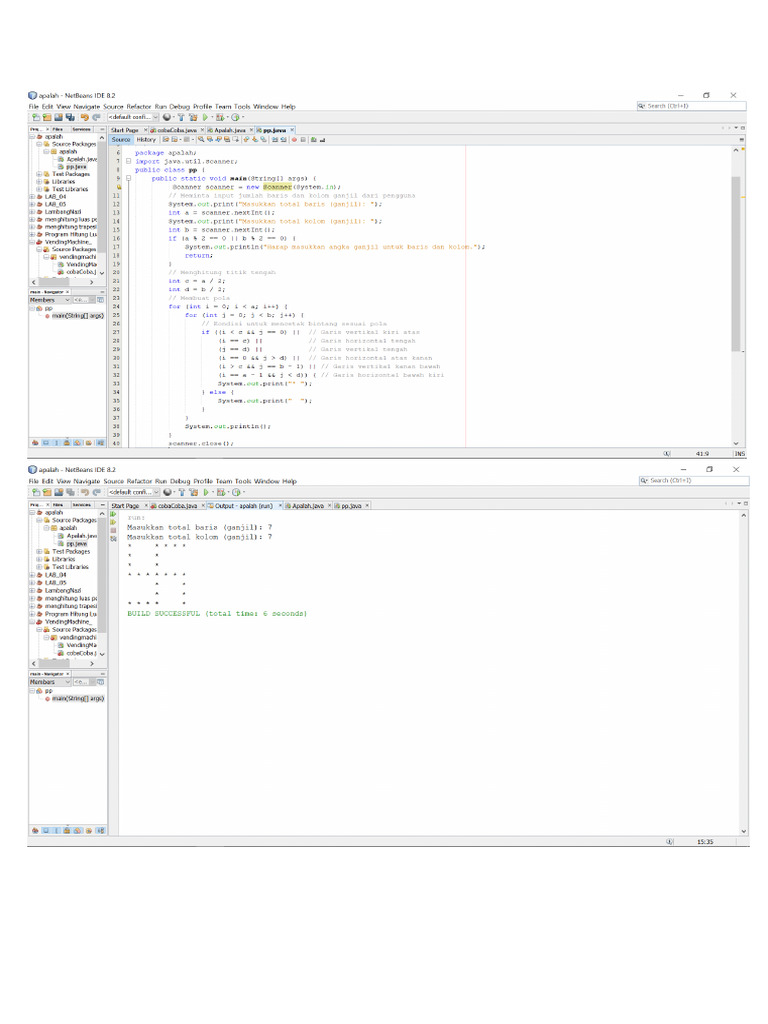Image resolution: width=768 pixels, height=1024 pixels.
Task: Select the Source view toggle in editor
Action: click(121, 140)
